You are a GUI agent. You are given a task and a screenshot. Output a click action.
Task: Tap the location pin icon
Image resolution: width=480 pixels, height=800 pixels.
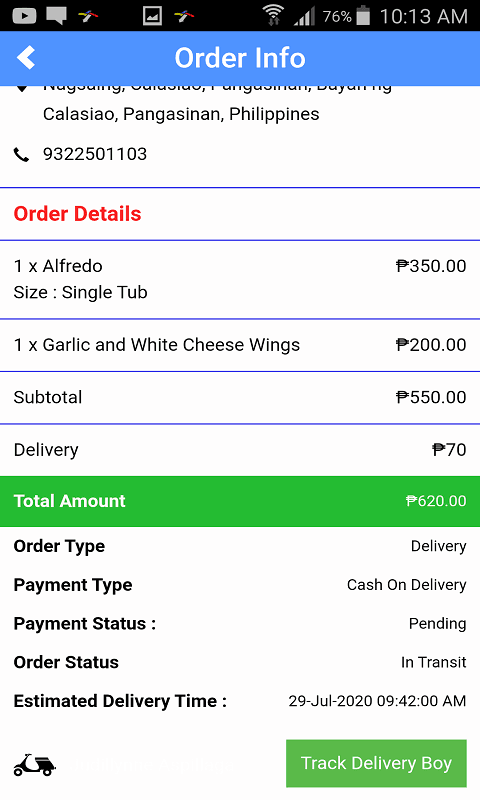coord(21,87)
